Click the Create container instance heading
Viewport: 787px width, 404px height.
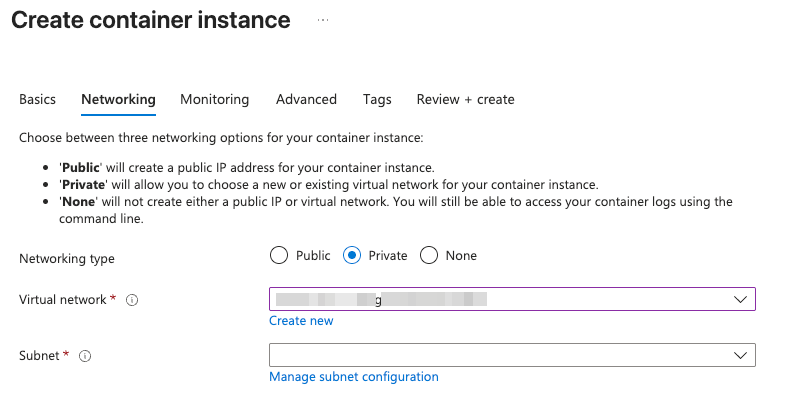[151, 21]
